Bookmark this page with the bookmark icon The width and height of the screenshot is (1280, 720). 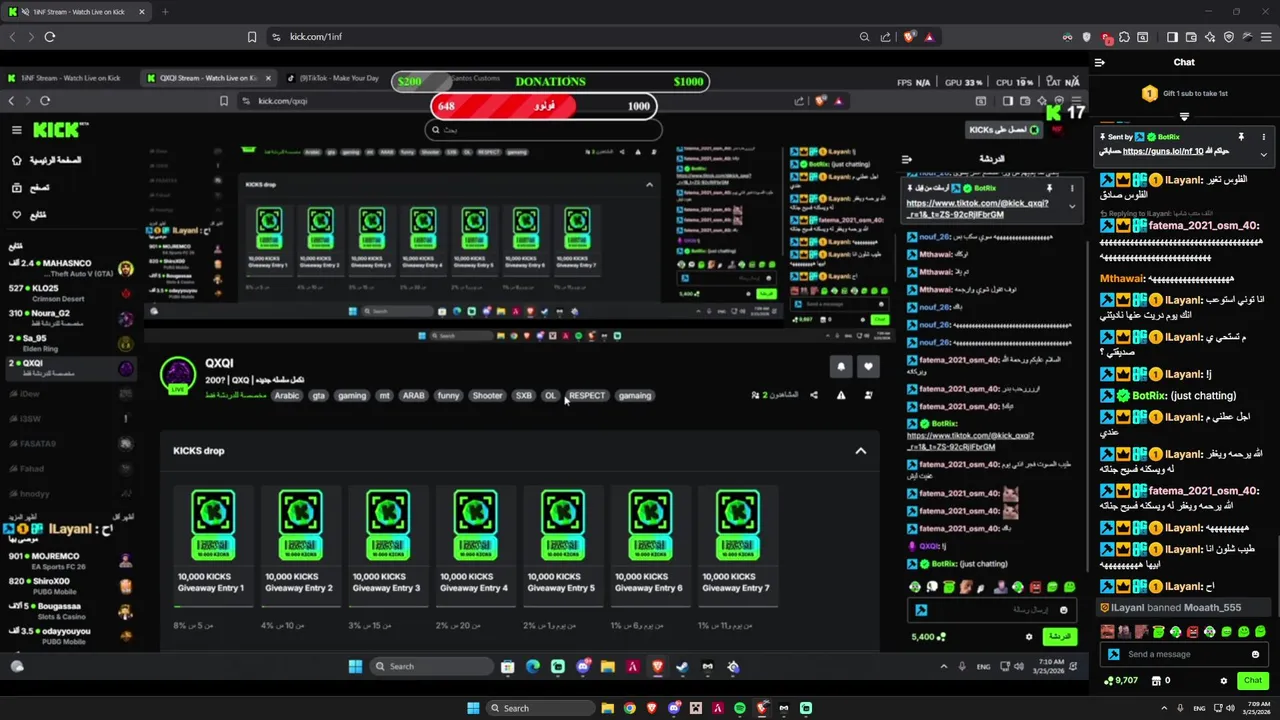(x=252, y=37)
